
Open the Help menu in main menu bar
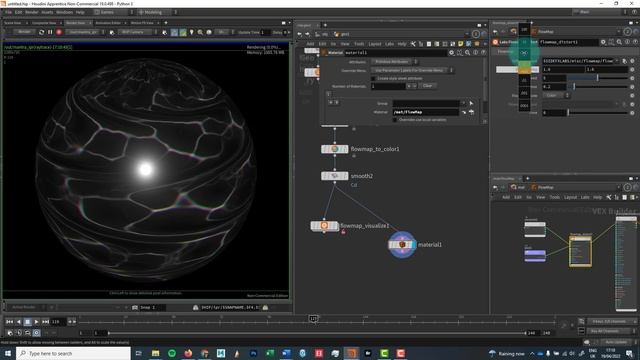coord(80,12)
